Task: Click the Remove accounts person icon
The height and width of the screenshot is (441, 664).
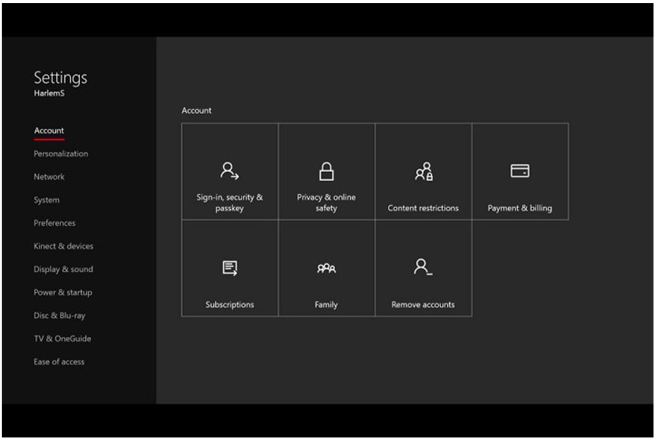Action: (423, 267)
